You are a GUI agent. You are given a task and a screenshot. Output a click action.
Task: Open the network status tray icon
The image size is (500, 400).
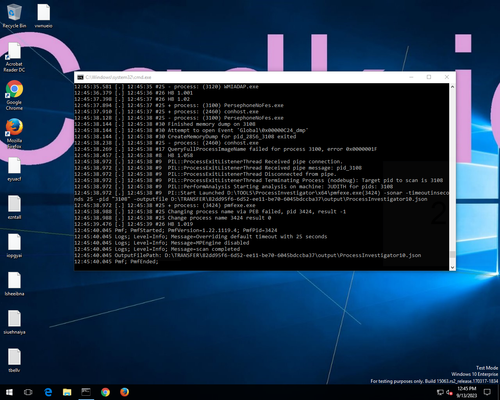[x=440, y=392]
